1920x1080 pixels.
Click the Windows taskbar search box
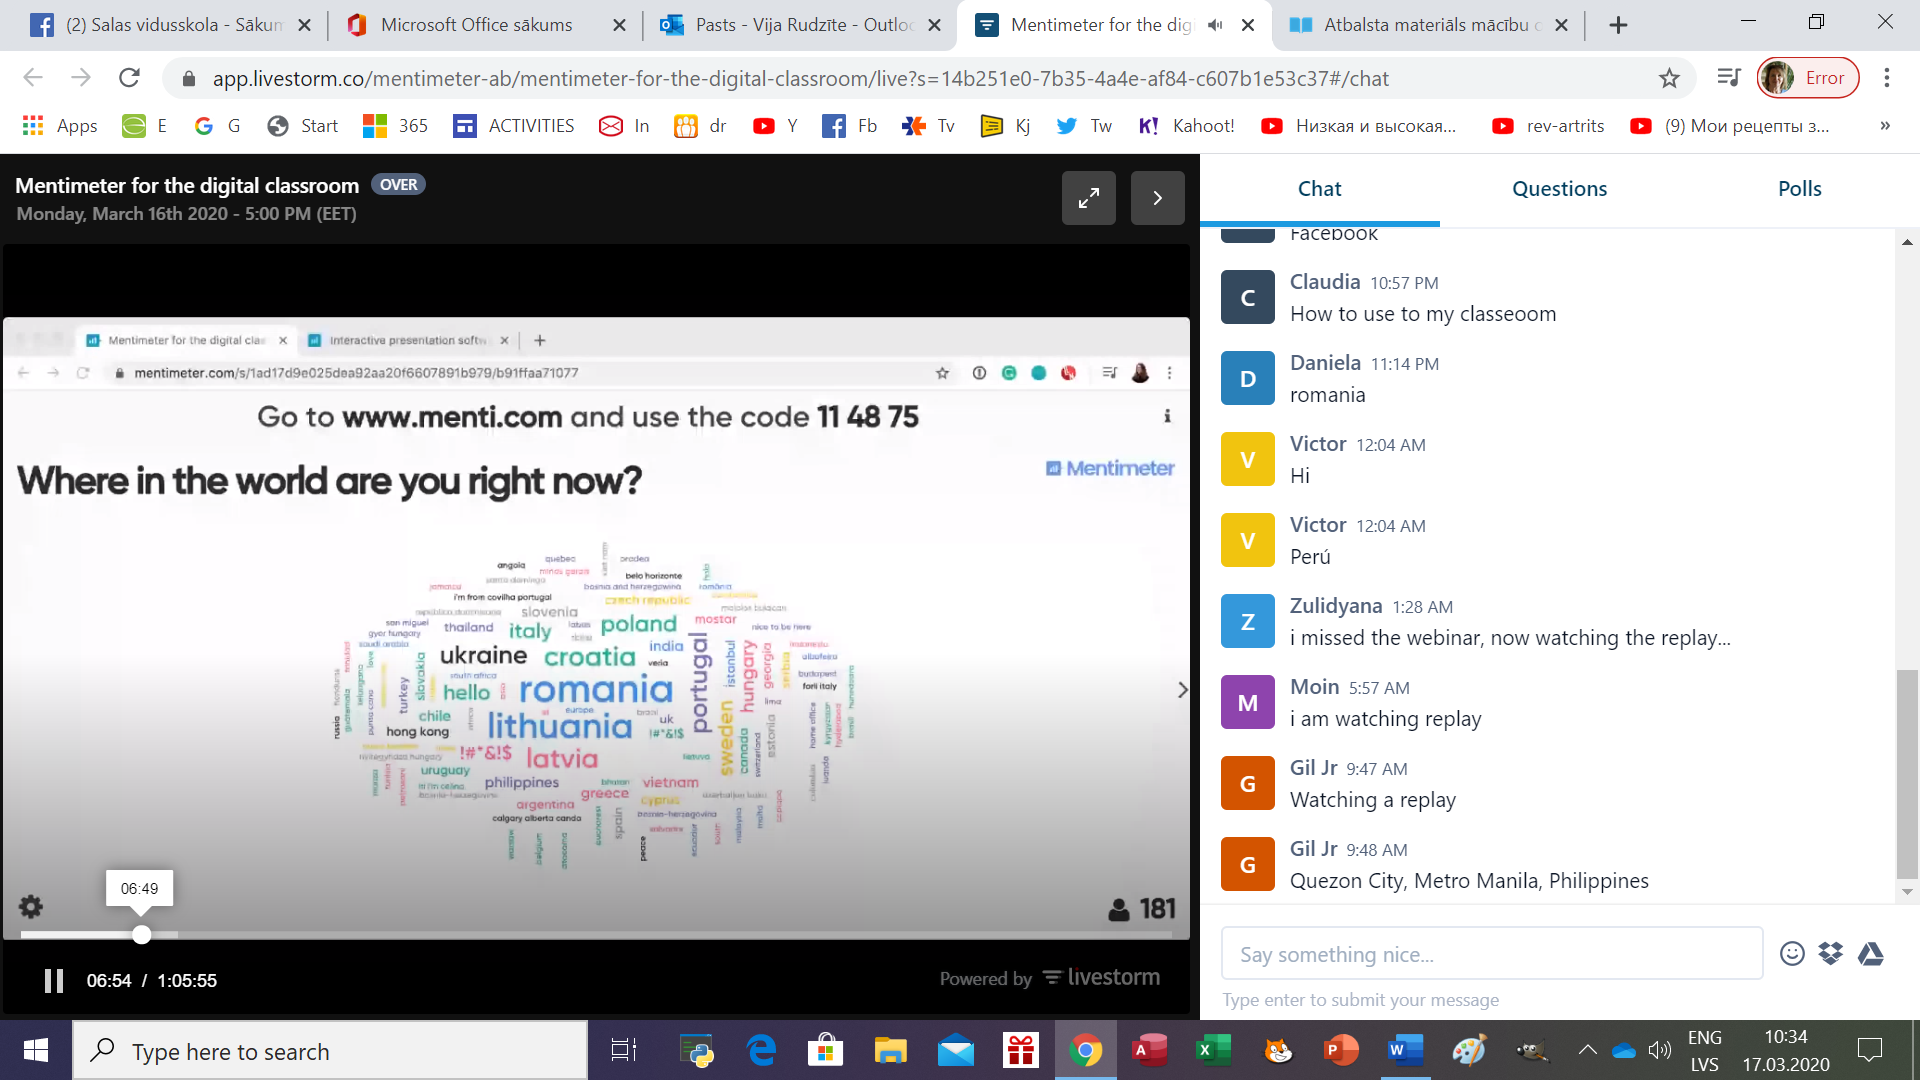tap(330, 1050)
